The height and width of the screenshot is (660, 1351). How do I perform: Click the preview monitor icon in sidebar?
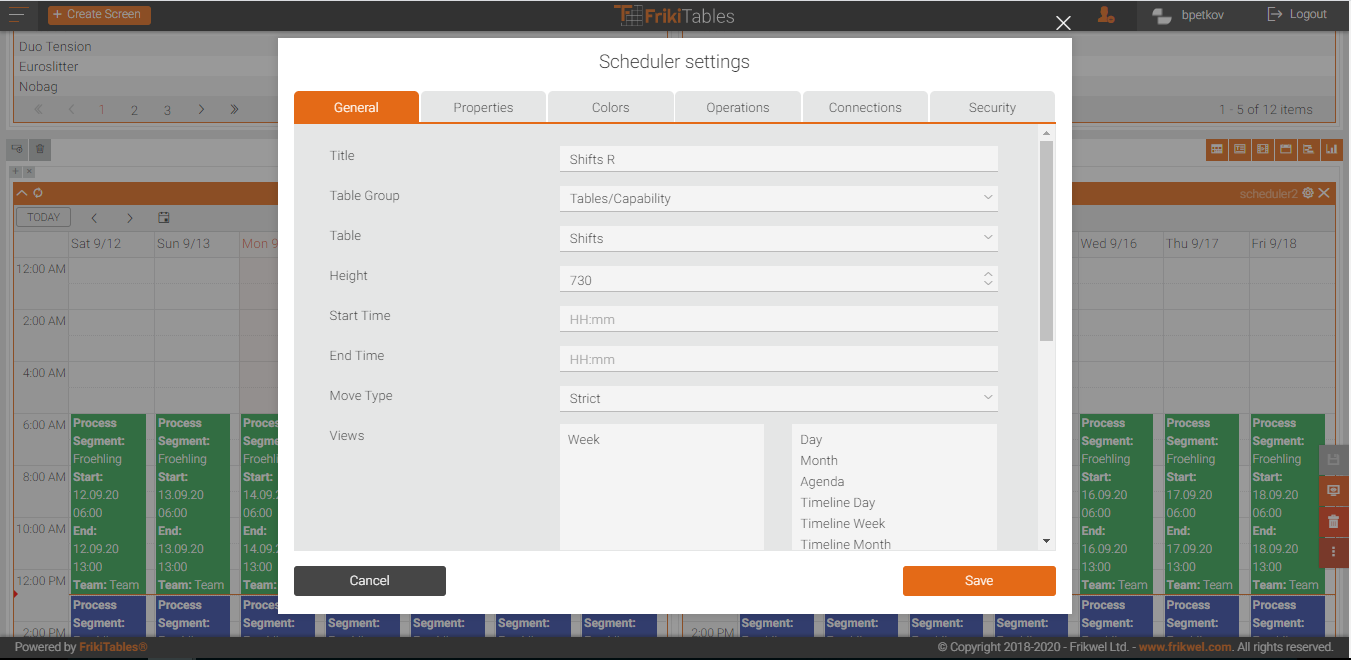[1333, 491]
